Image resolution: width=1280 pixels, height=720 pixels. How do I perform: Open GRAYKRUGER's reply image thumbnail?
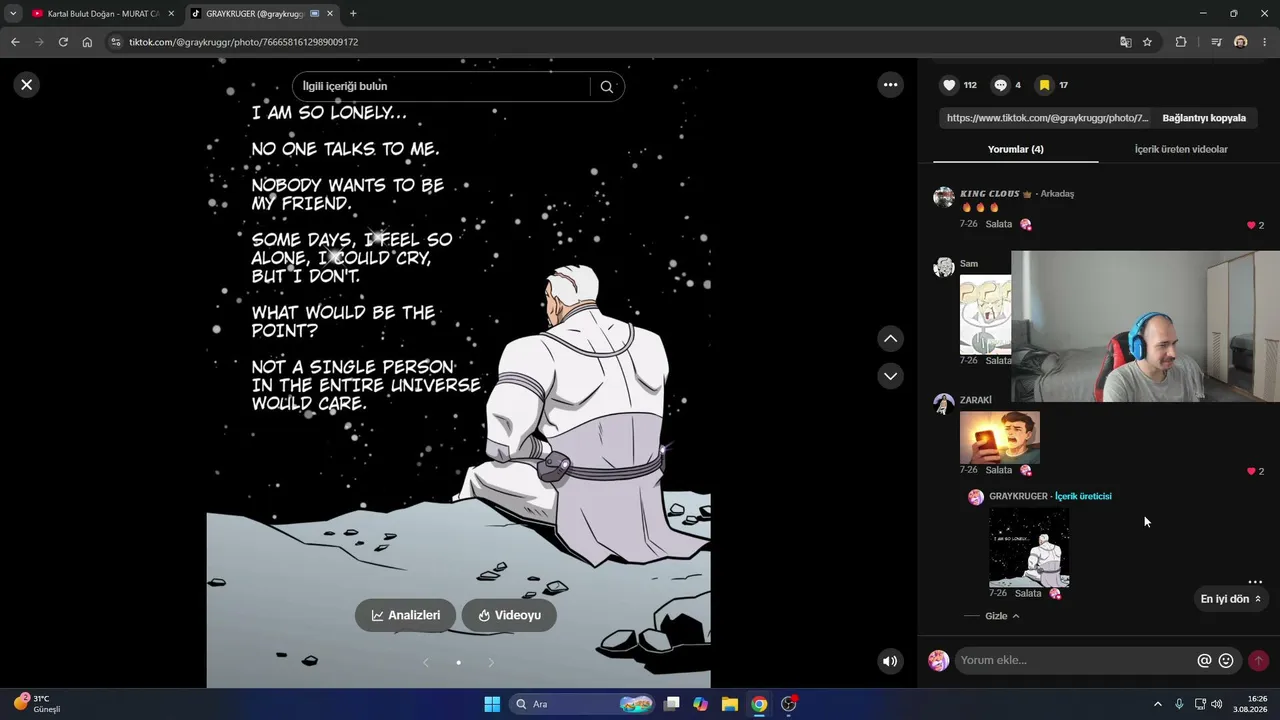(x=1029, y=547)
